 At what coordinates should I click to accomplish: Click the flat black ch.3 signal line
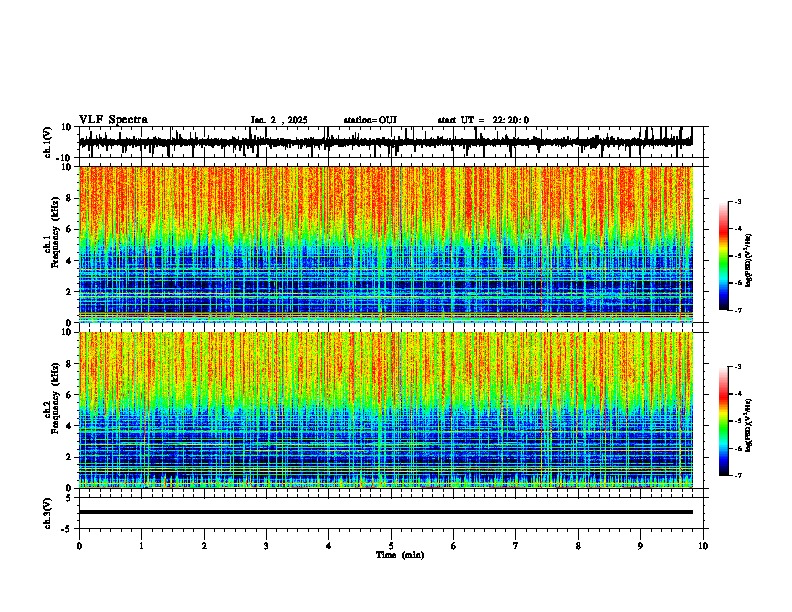pos(386,512)
